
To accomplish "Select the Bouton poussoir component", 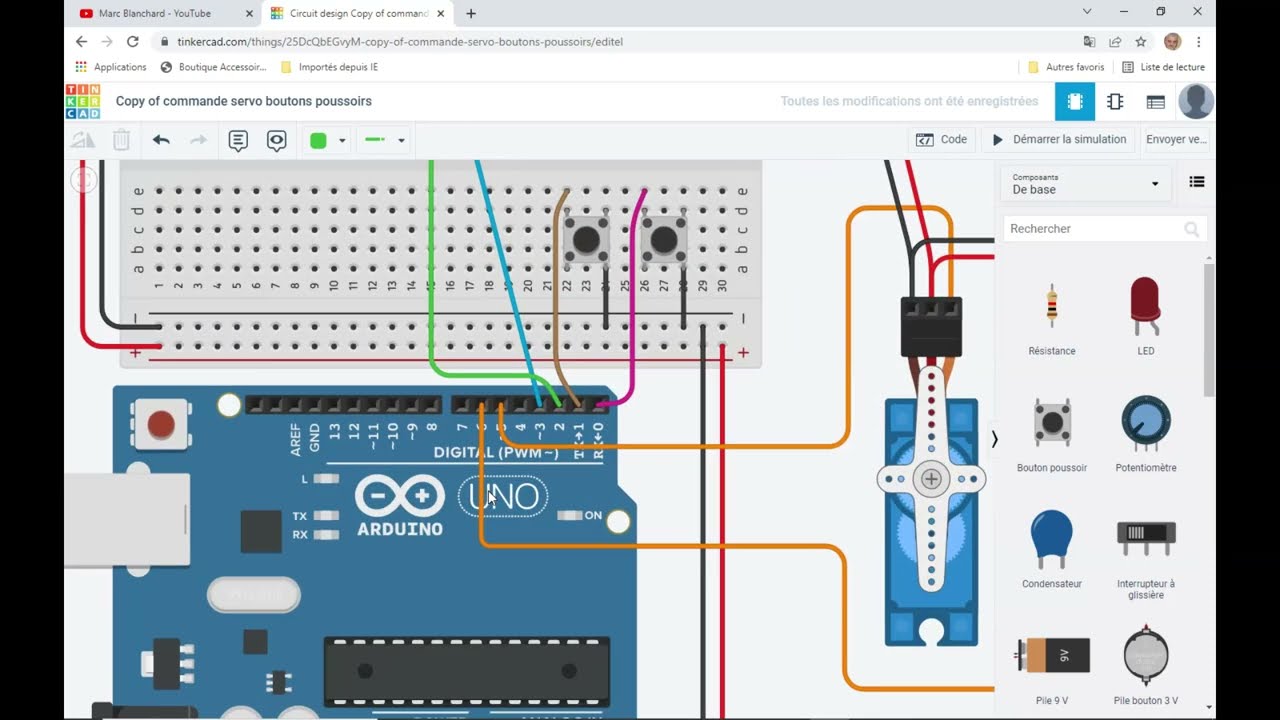I will point(1052,434).
